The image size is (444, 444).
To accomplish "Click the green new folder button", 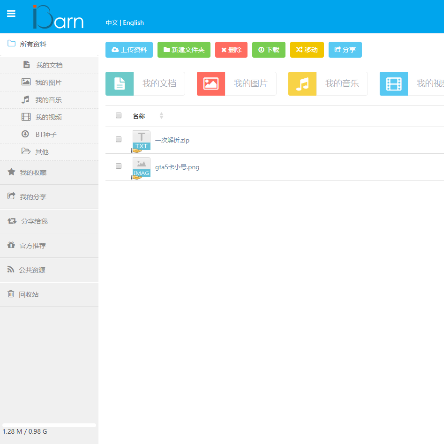I will (x=184, y=50).
